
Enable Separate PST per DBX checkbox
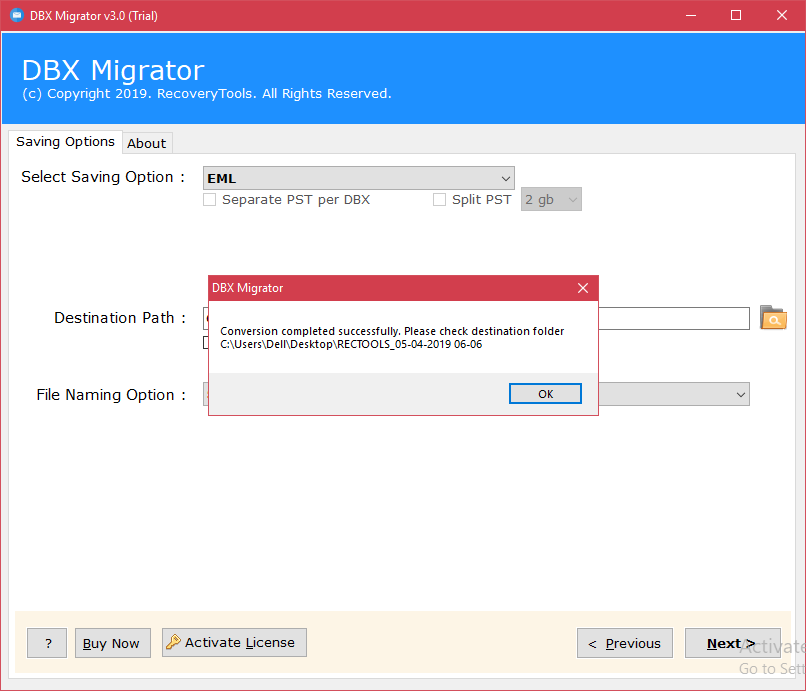click(209, 199)
